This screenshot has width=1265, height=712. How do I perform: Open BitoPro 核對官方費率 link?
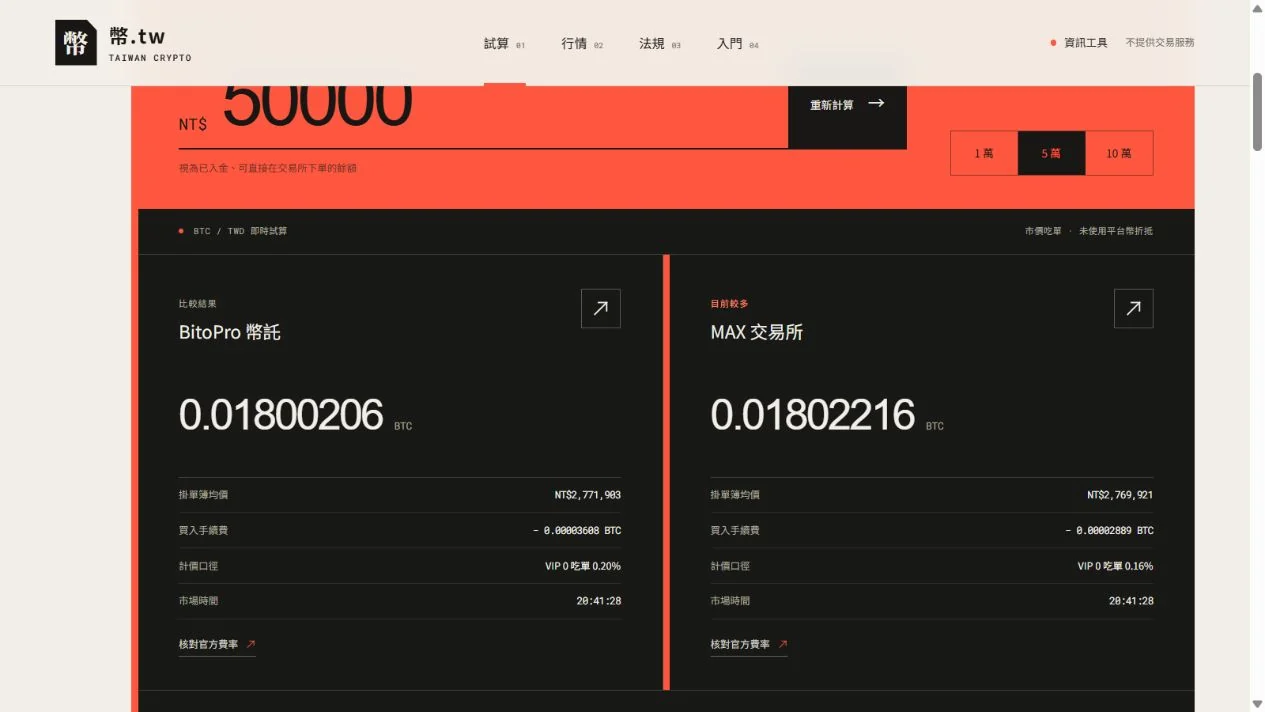point(217,645)
